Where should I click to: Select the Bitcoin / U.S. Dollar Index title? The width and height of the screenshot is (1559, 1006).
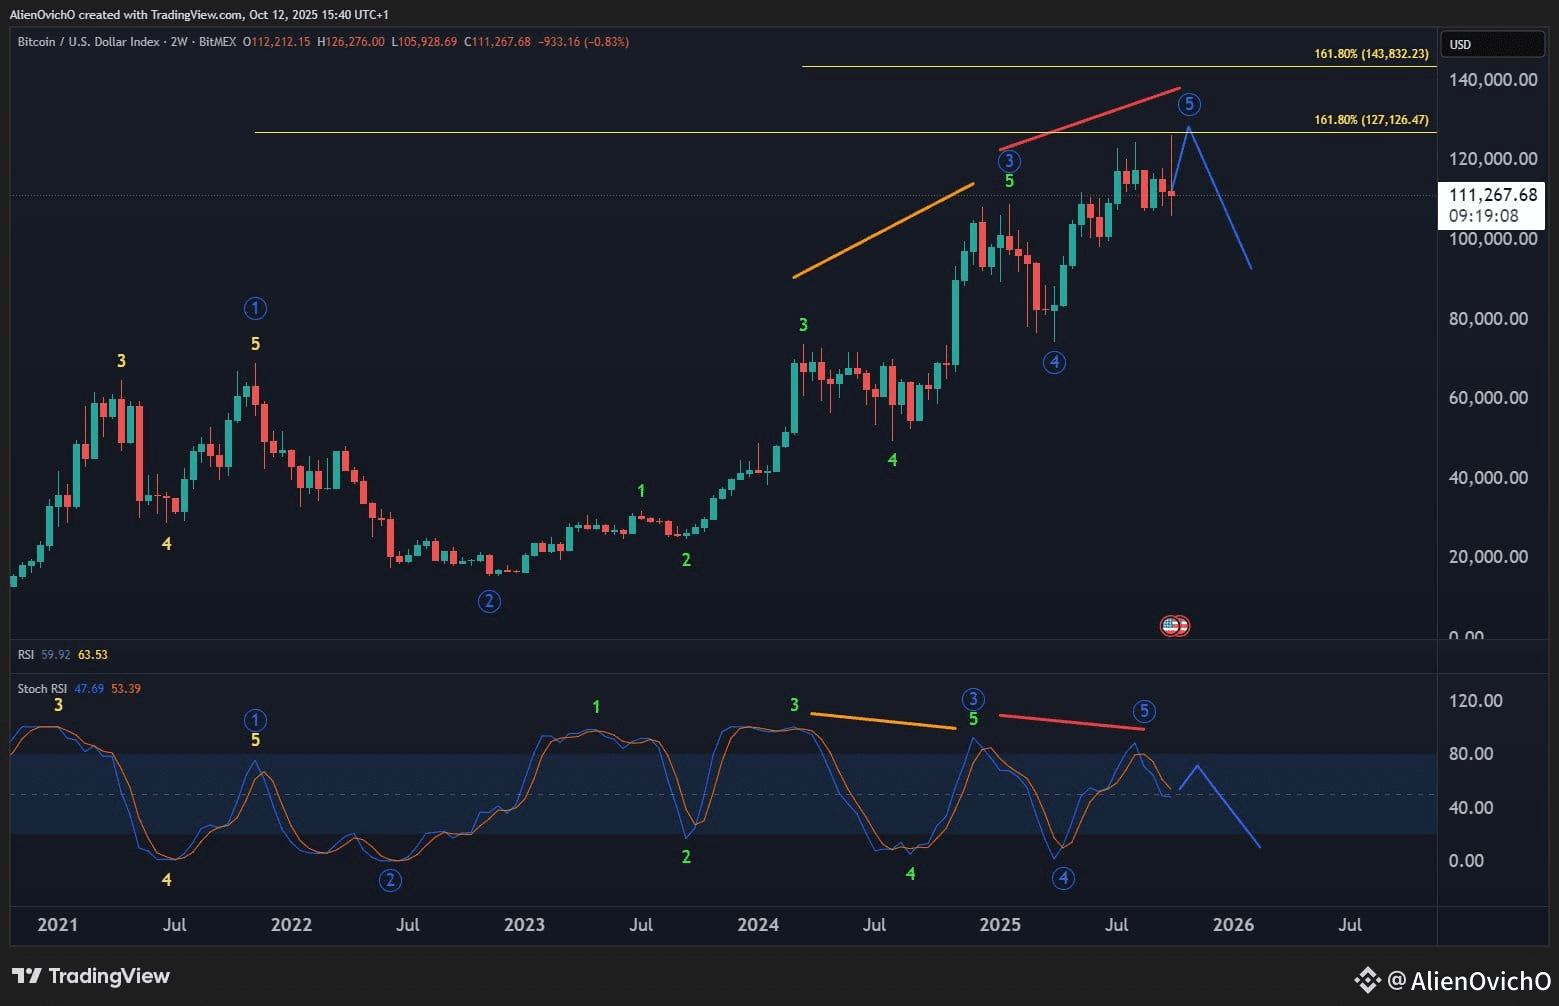click(x=89, y=42)
